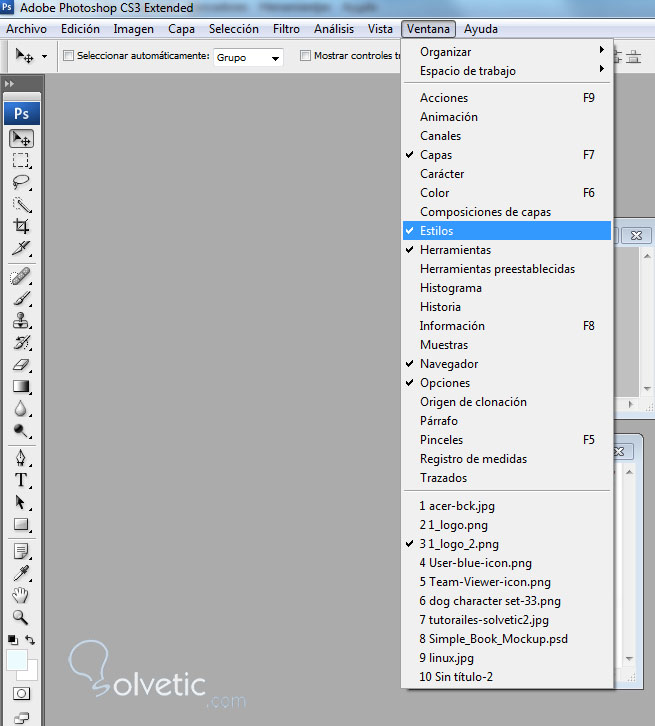Select the Notes tool
This screenshot has width=655, height=726.
[21, 551]
